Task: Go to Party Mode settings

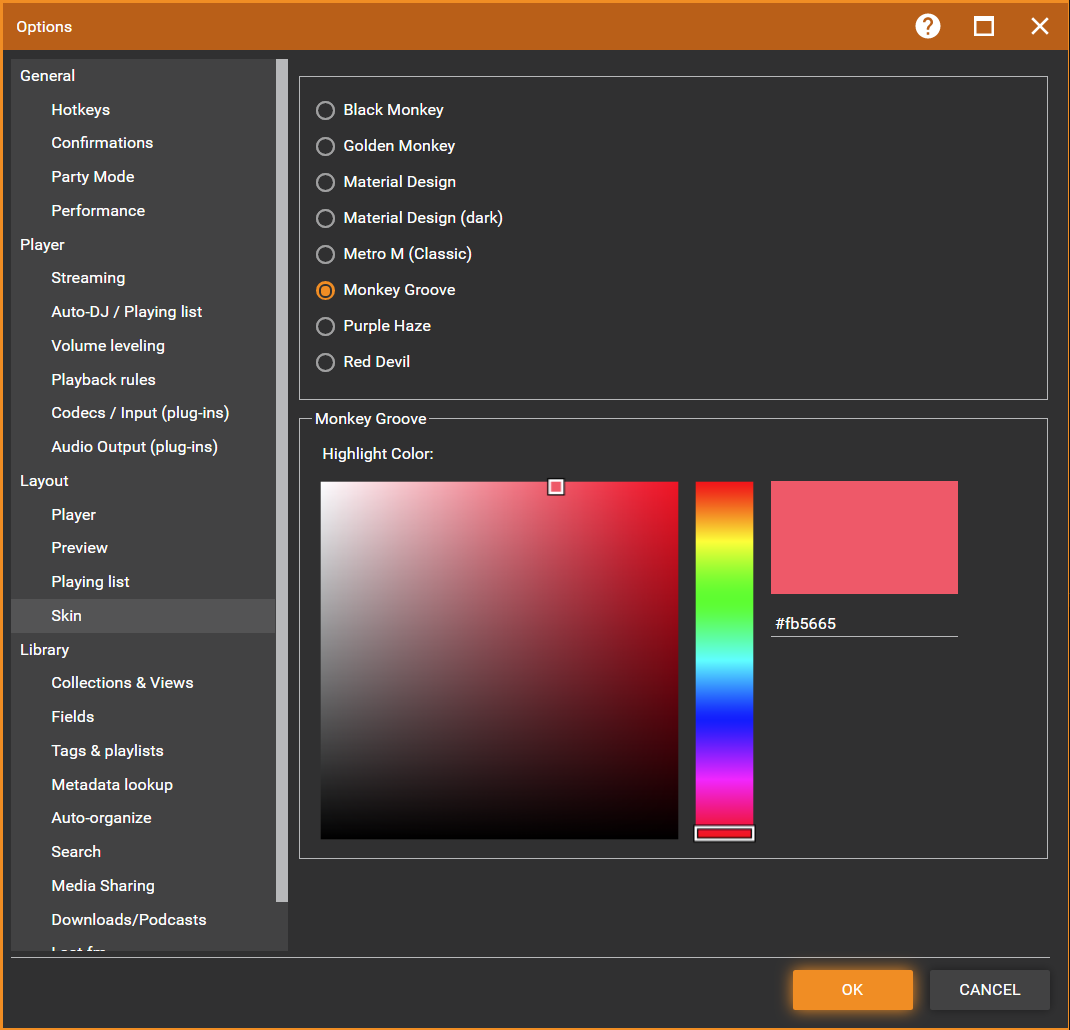Action: [x=93, y=177]
